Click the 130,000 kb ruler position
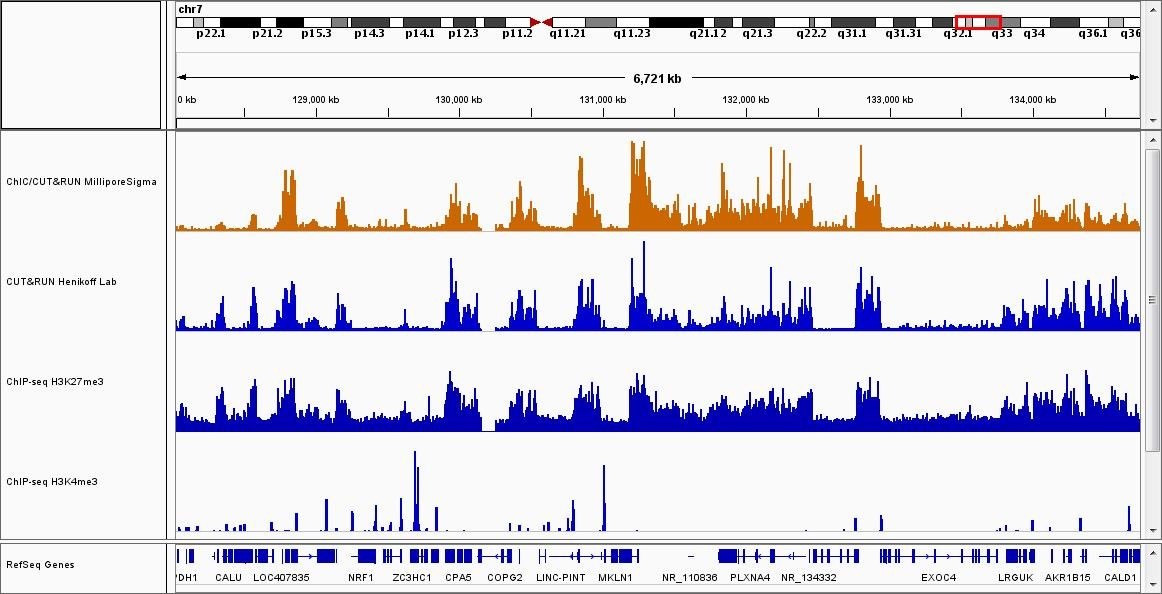This screenshot has width=1162, height=594. click(459, 100)
